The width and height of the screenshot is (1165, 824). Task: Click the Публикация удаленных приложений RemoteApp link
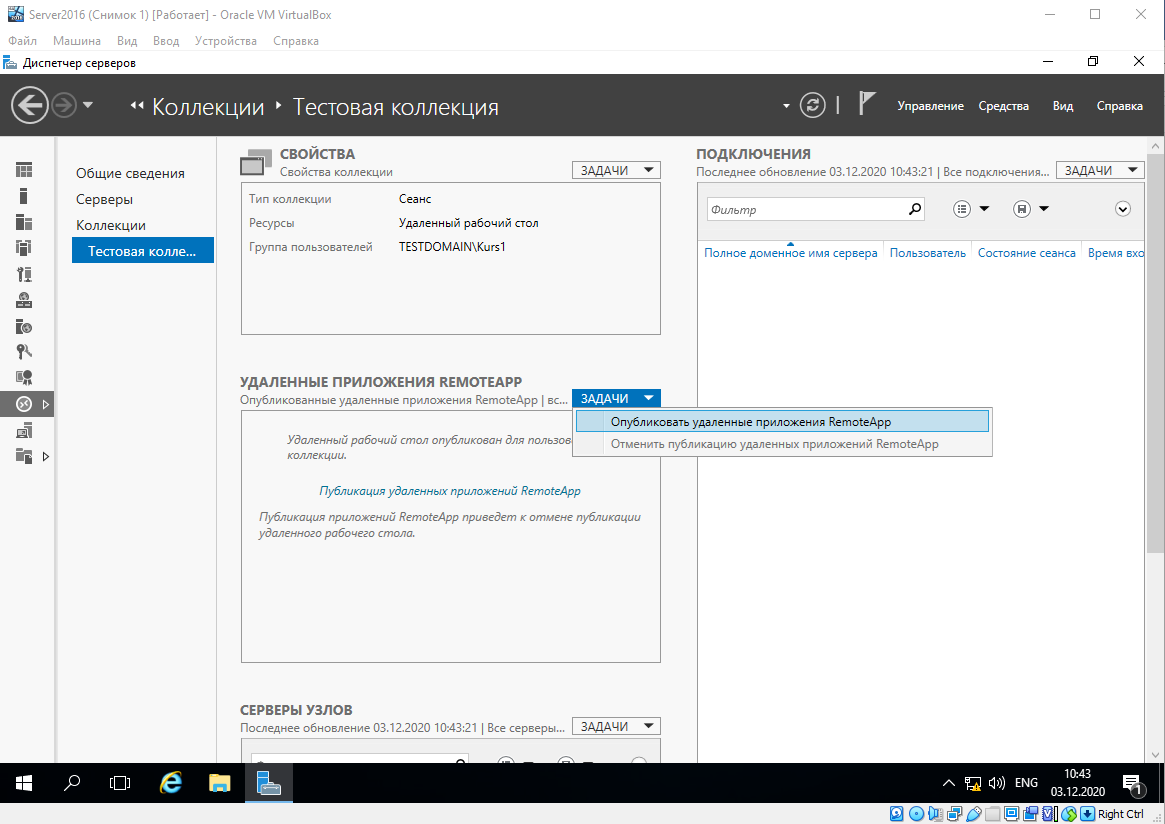coord(449,491)
